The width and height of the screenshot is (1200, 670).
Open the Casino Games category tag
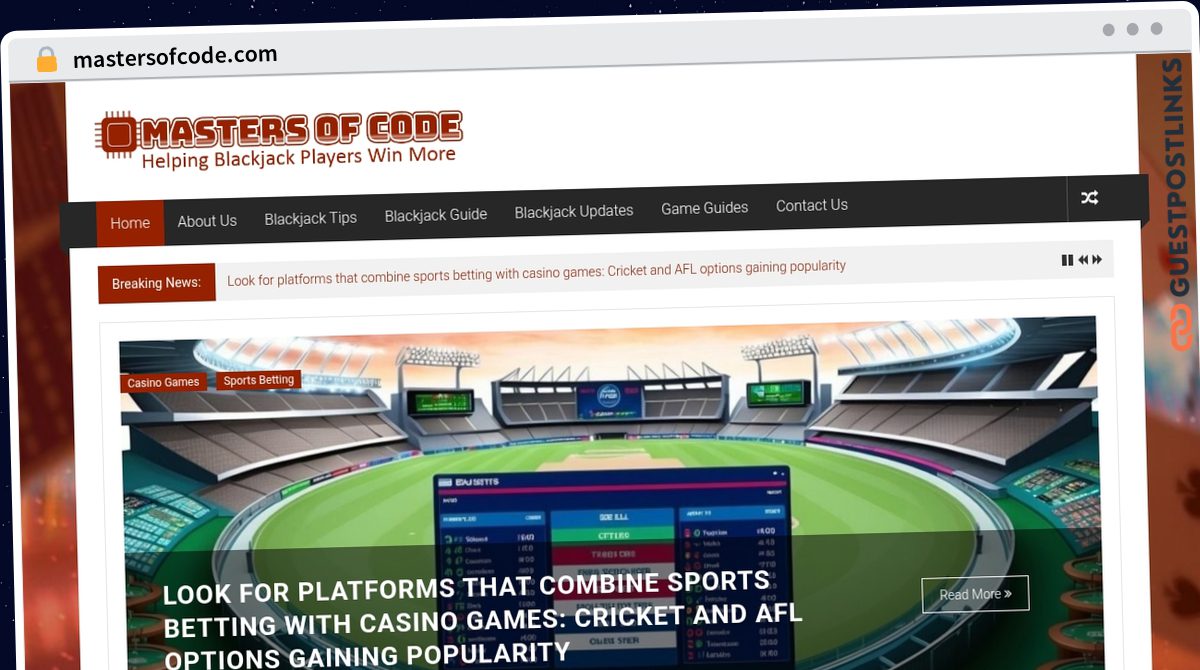tap(163, 383)
